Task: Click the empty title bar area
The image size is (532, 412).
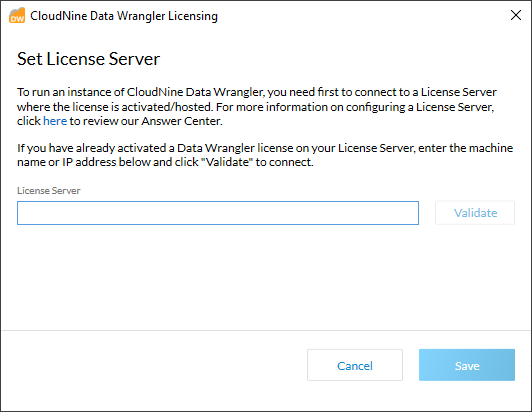Action: tap(363, 16)
